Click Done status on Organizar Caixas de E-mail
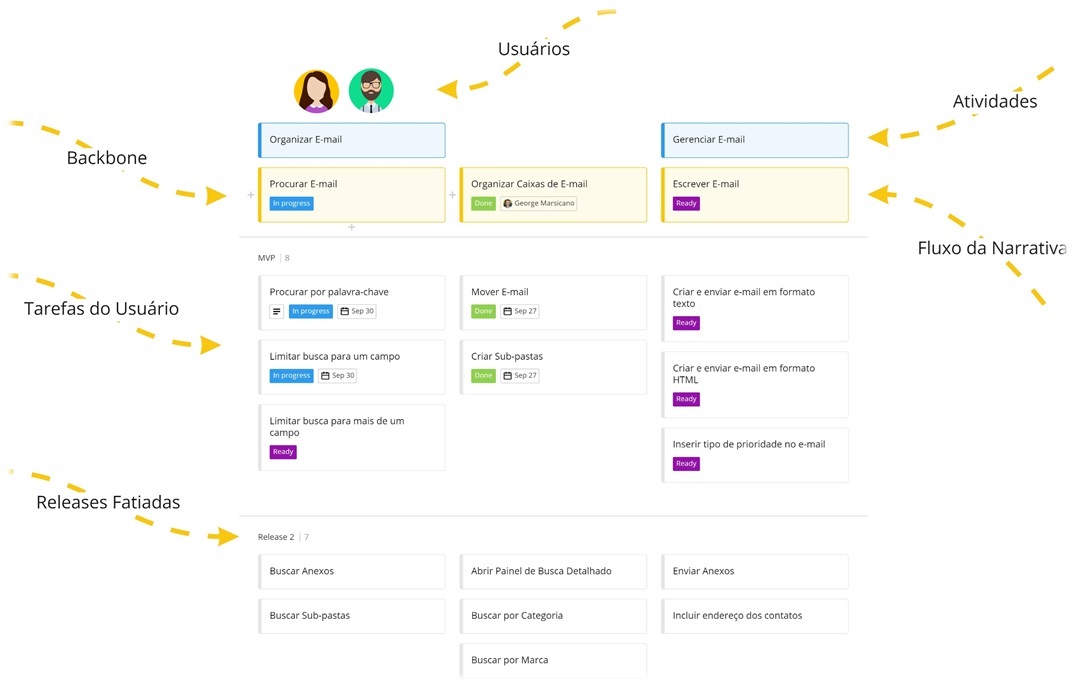1076x689 pixels. [x=483, y=203]
